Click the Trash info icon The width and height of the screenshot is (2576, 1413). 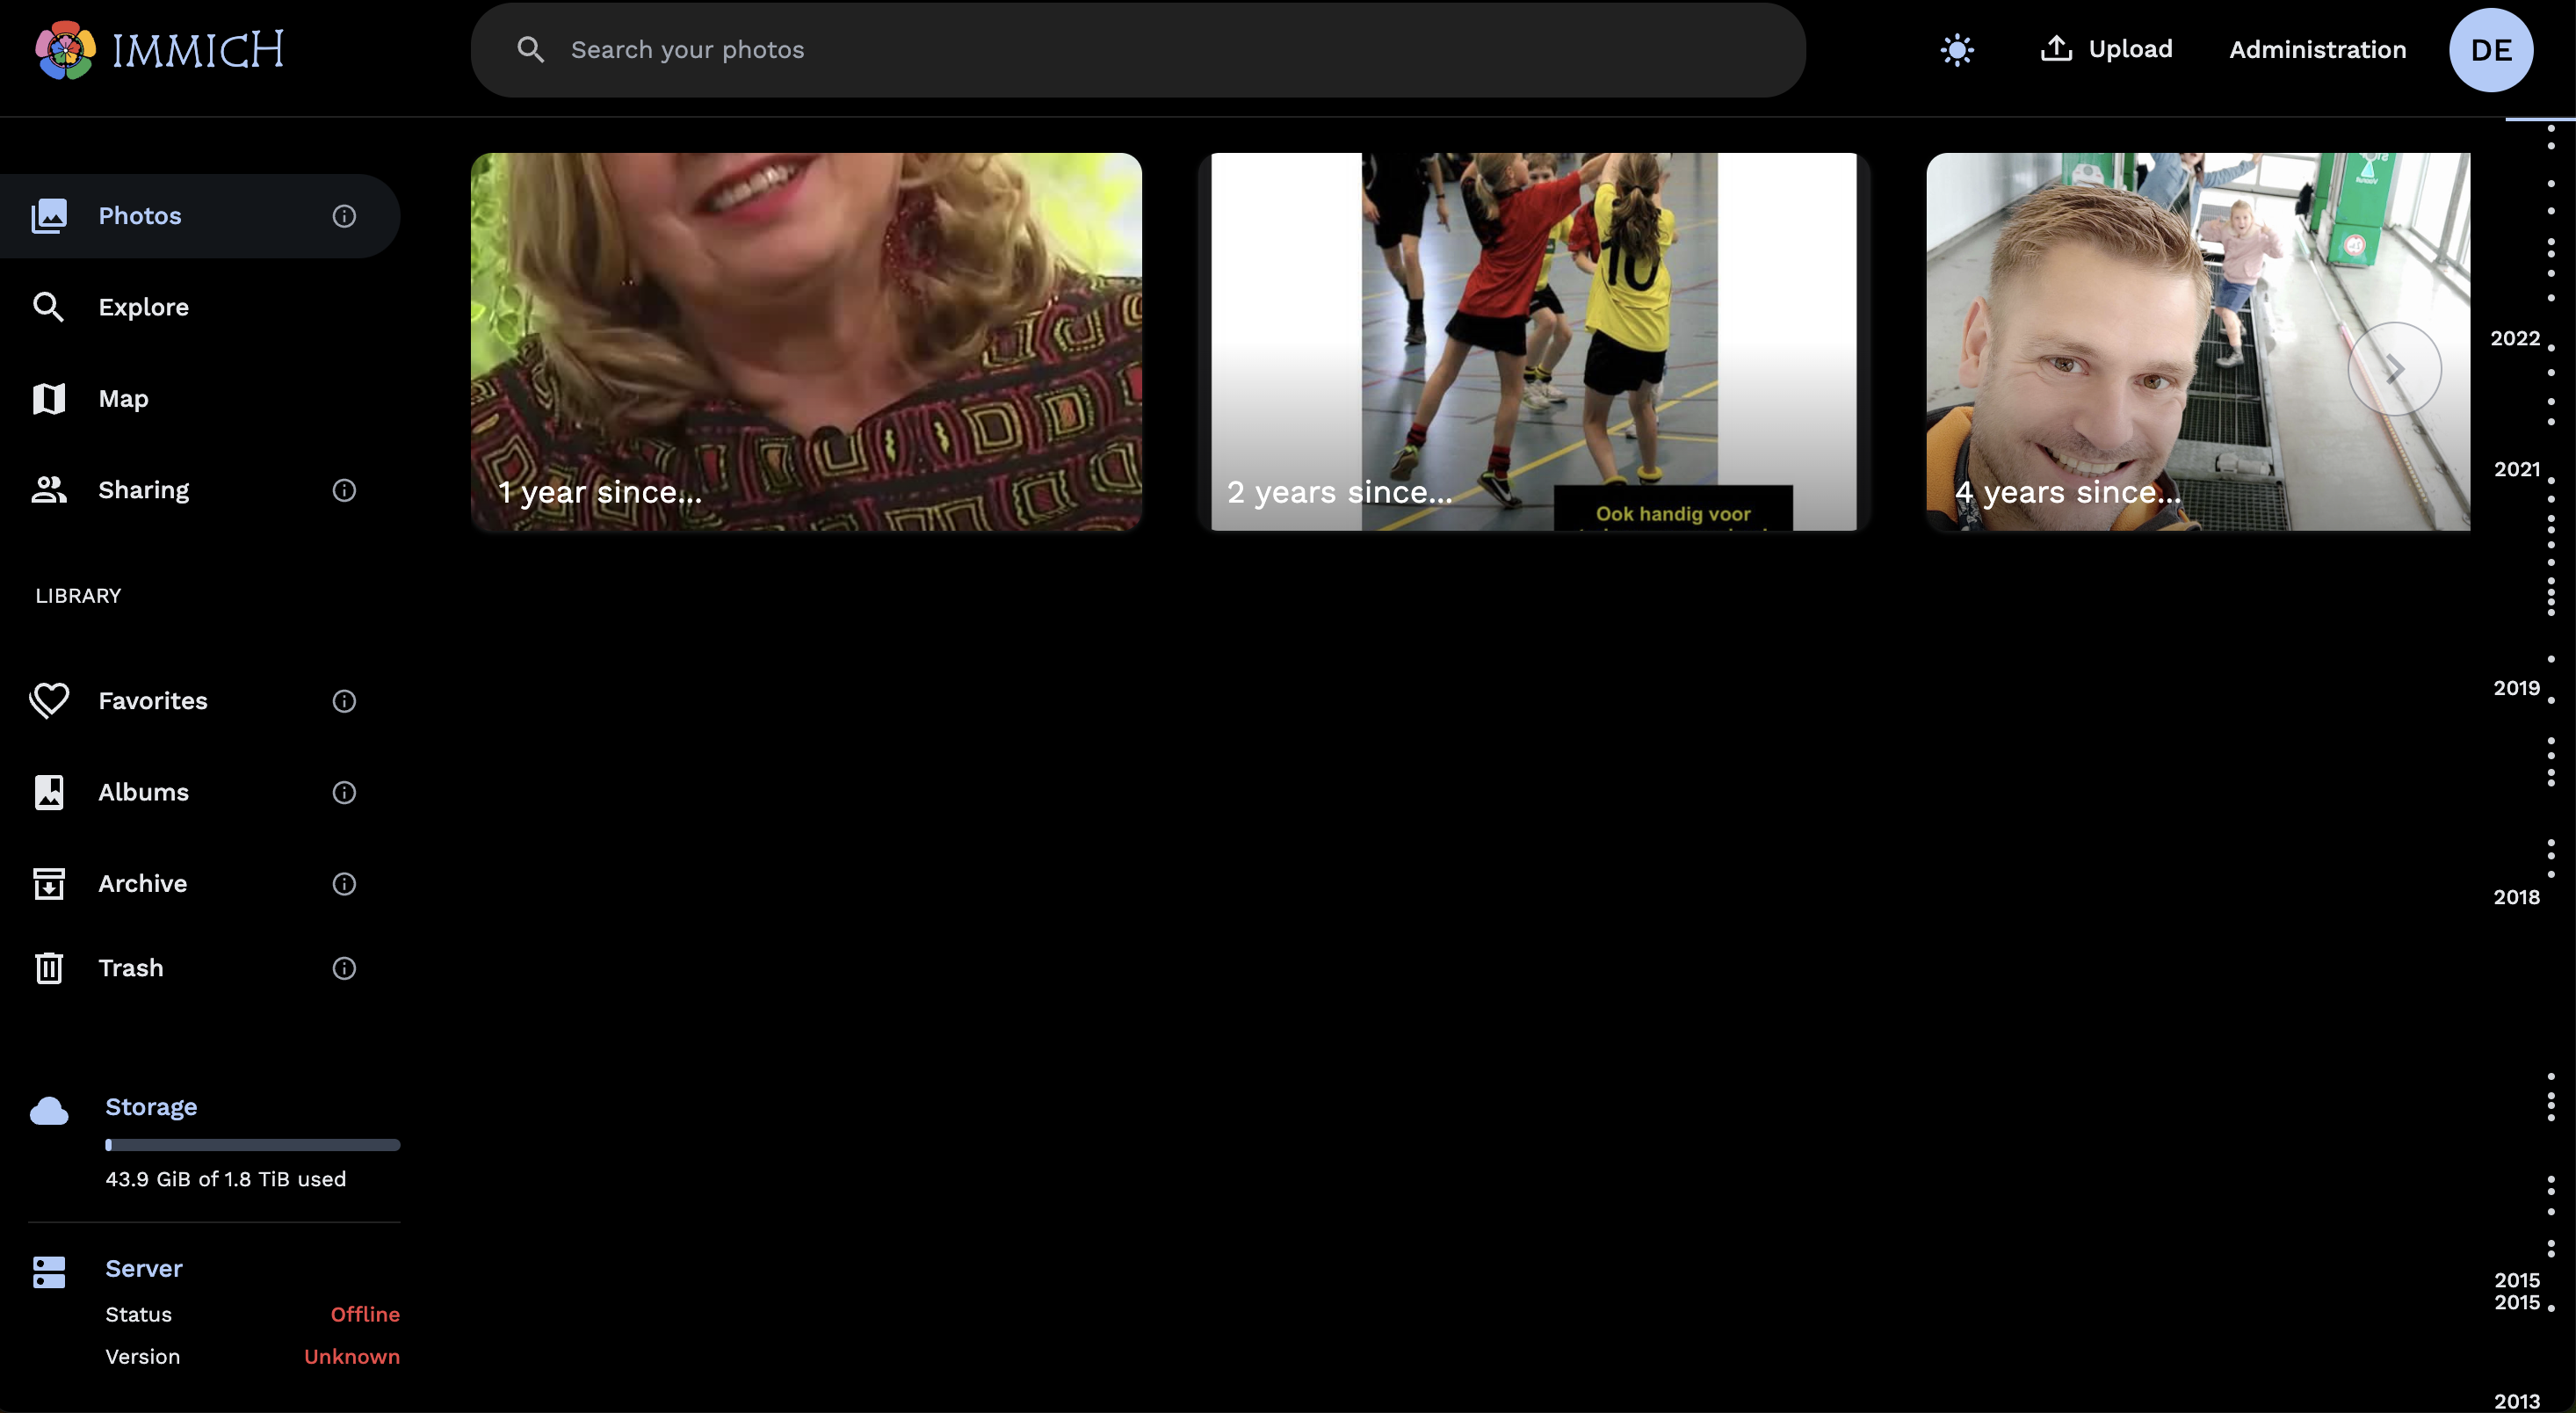(x=344, y=968)
